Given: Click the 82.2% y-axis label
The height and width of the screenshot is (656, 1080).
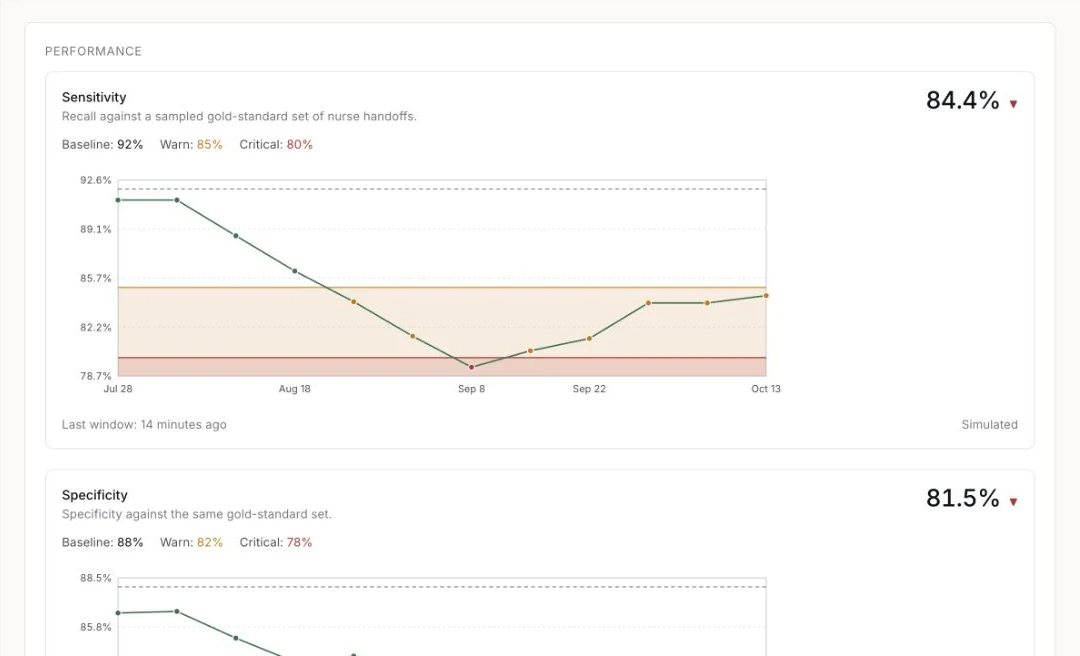Looking at the screenshot, I should (x=96, y=327).
